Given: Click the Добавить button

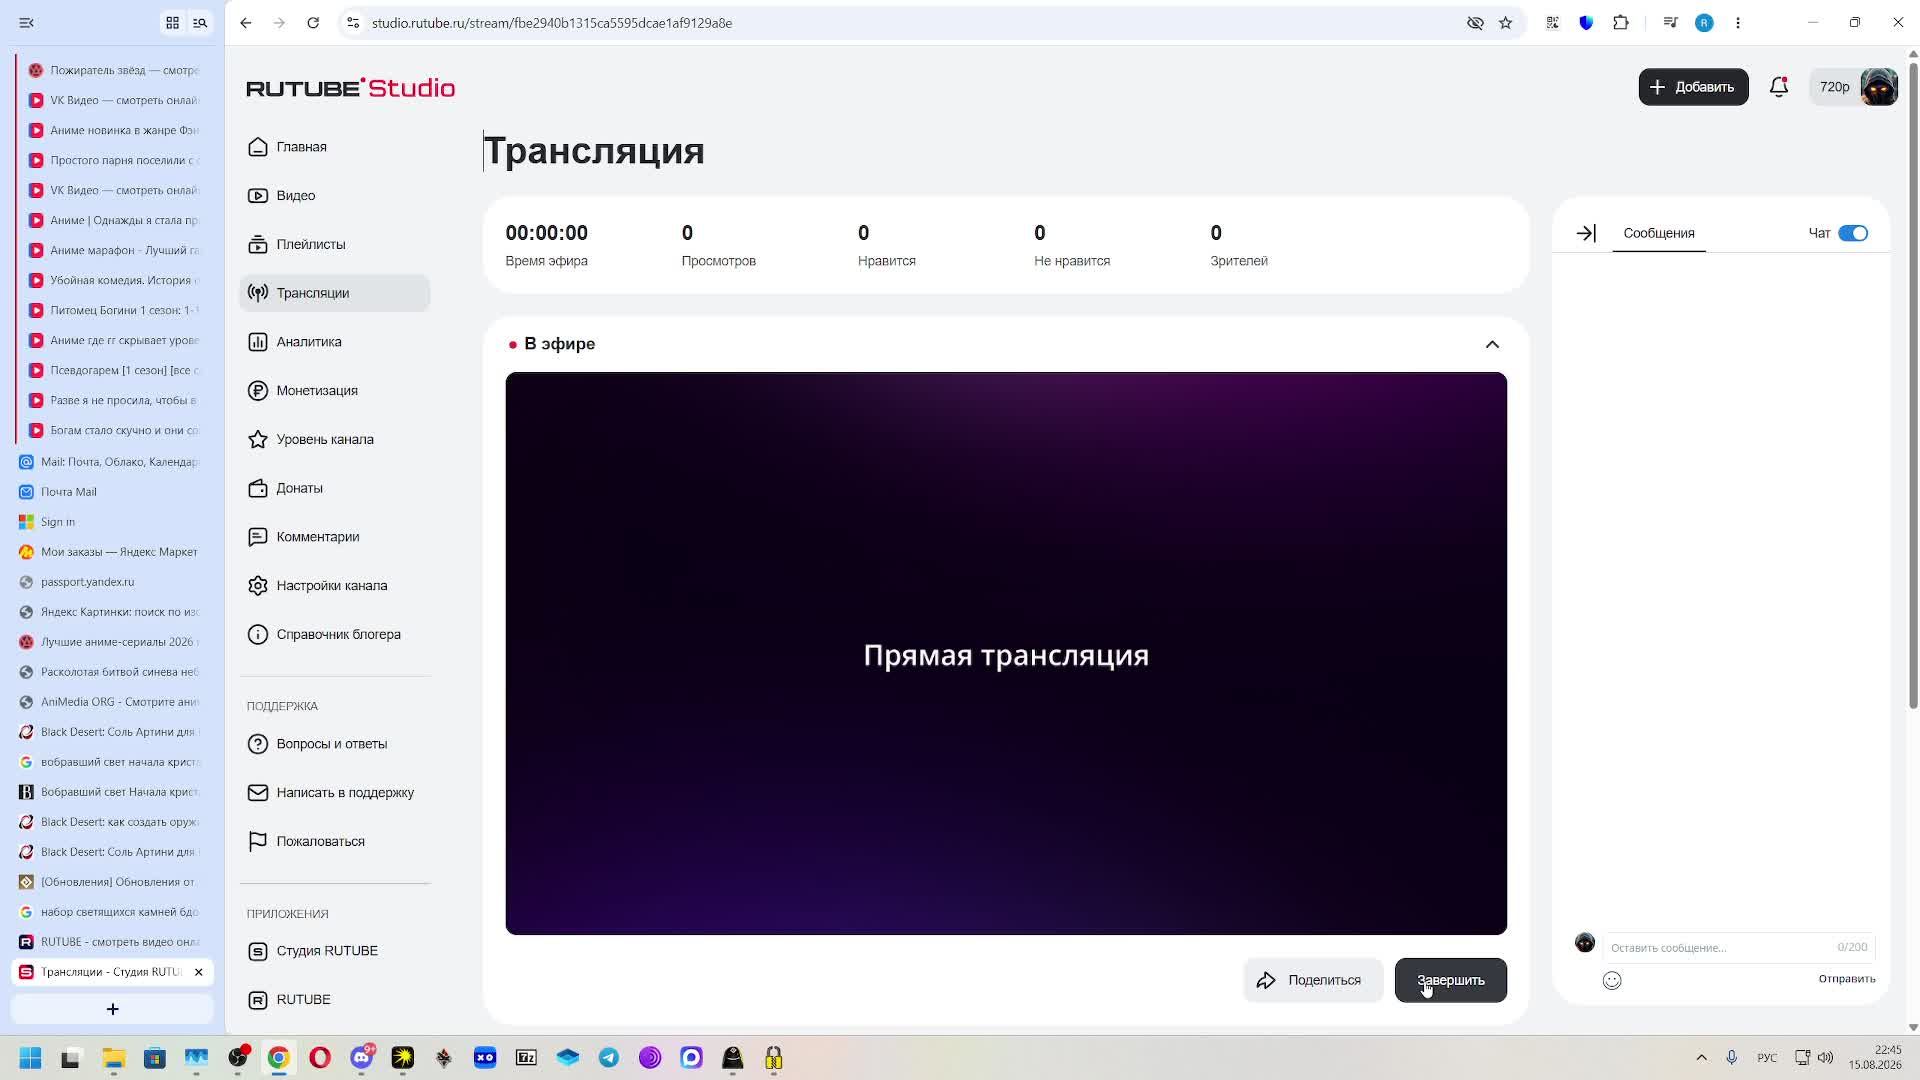Looking at the screenshot, I should pyautogui.click(x=1693, y=87).
